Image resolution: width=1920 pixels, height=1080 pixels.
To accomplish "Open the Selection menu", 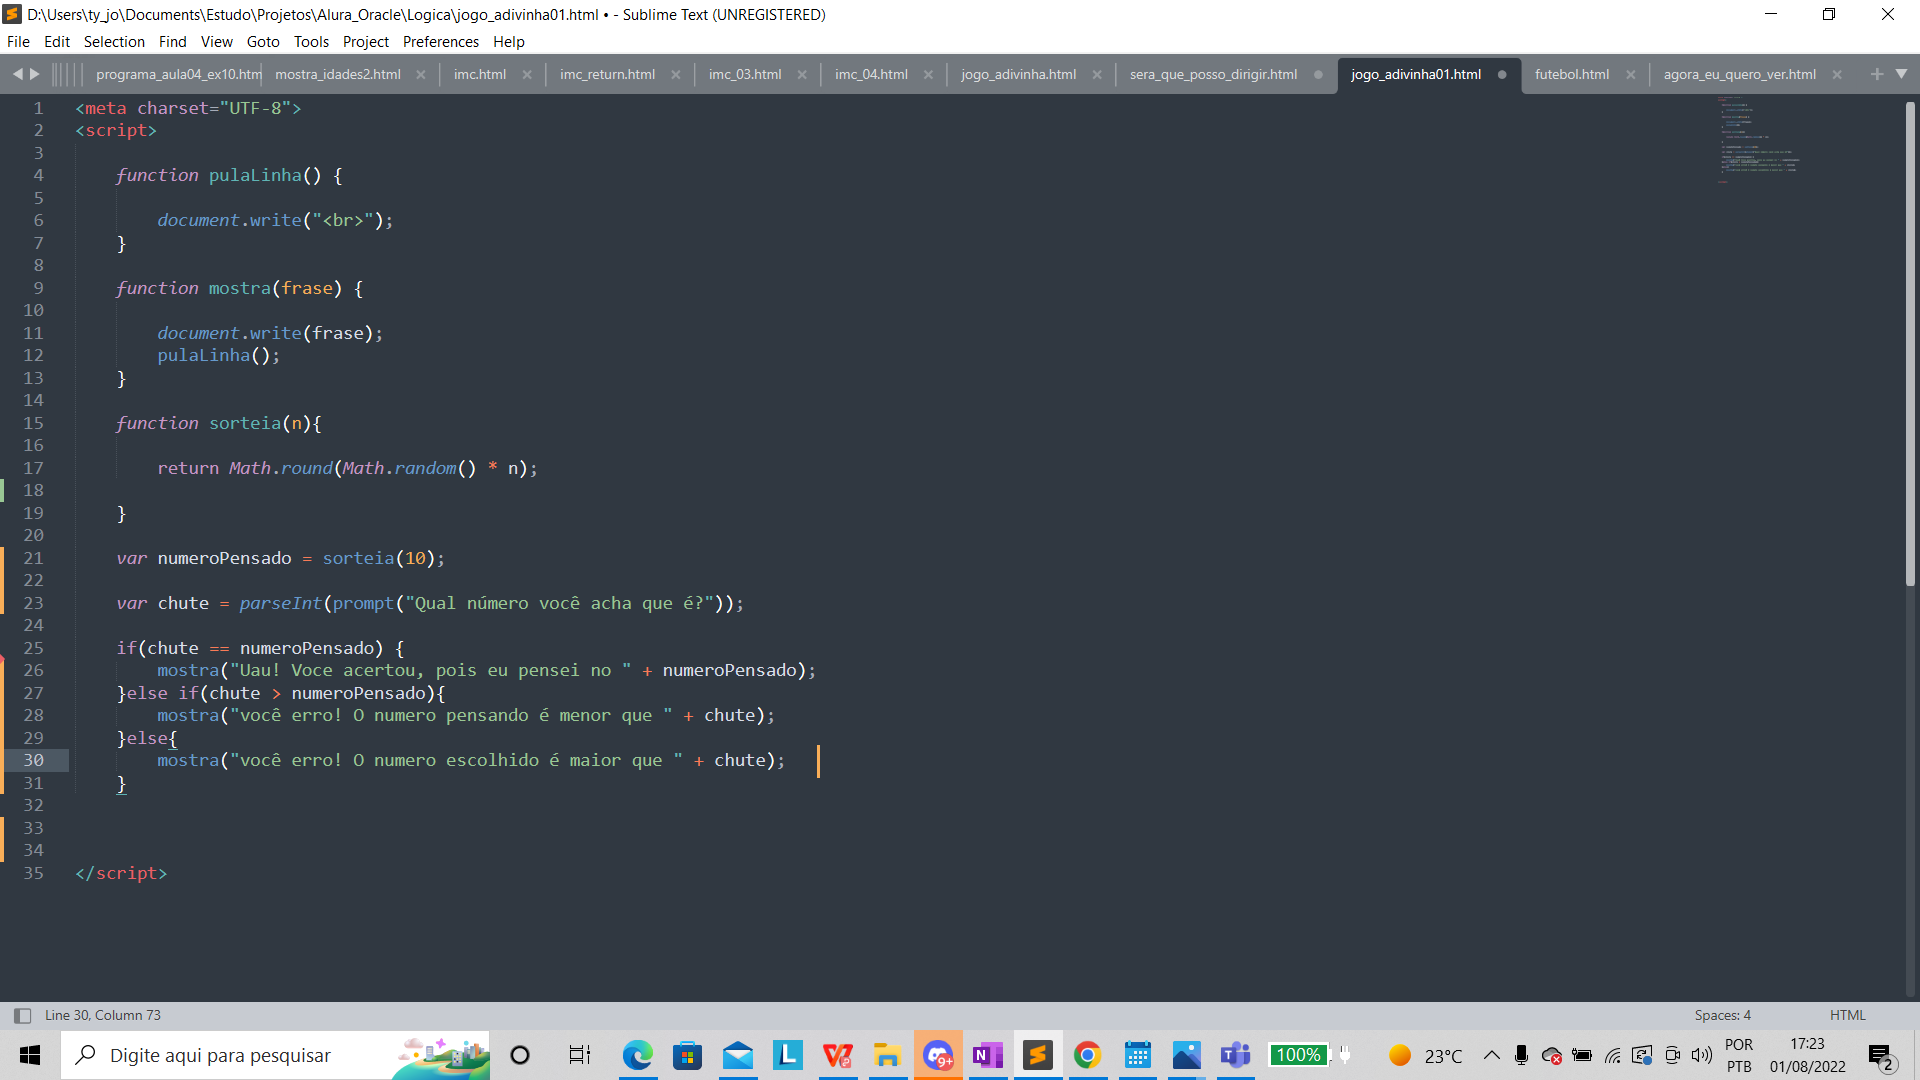I will point(114,42).
